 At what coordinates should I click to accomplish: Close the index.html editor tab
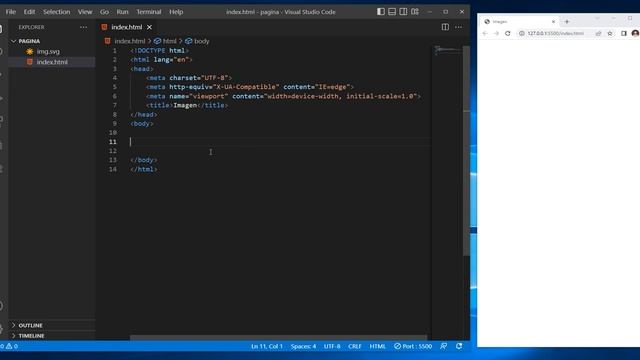pos(149,27)
